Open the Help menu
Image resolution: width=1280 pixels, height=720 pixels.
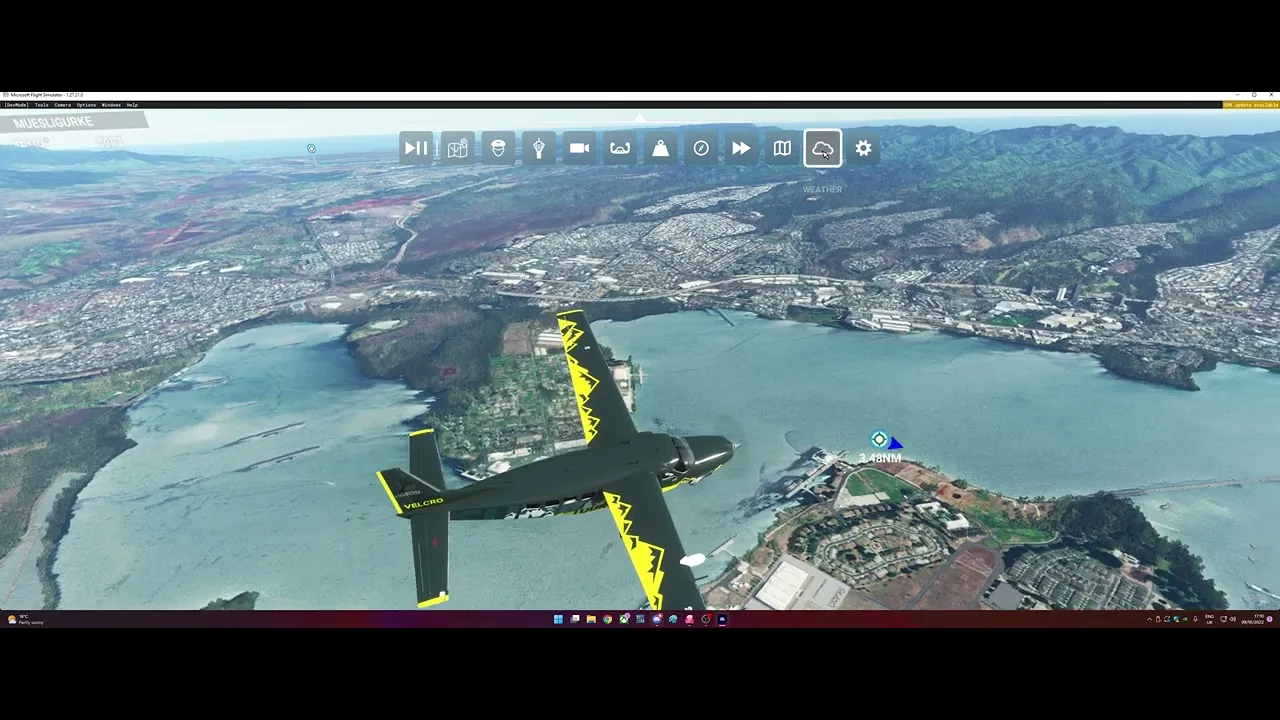(132, 105)
